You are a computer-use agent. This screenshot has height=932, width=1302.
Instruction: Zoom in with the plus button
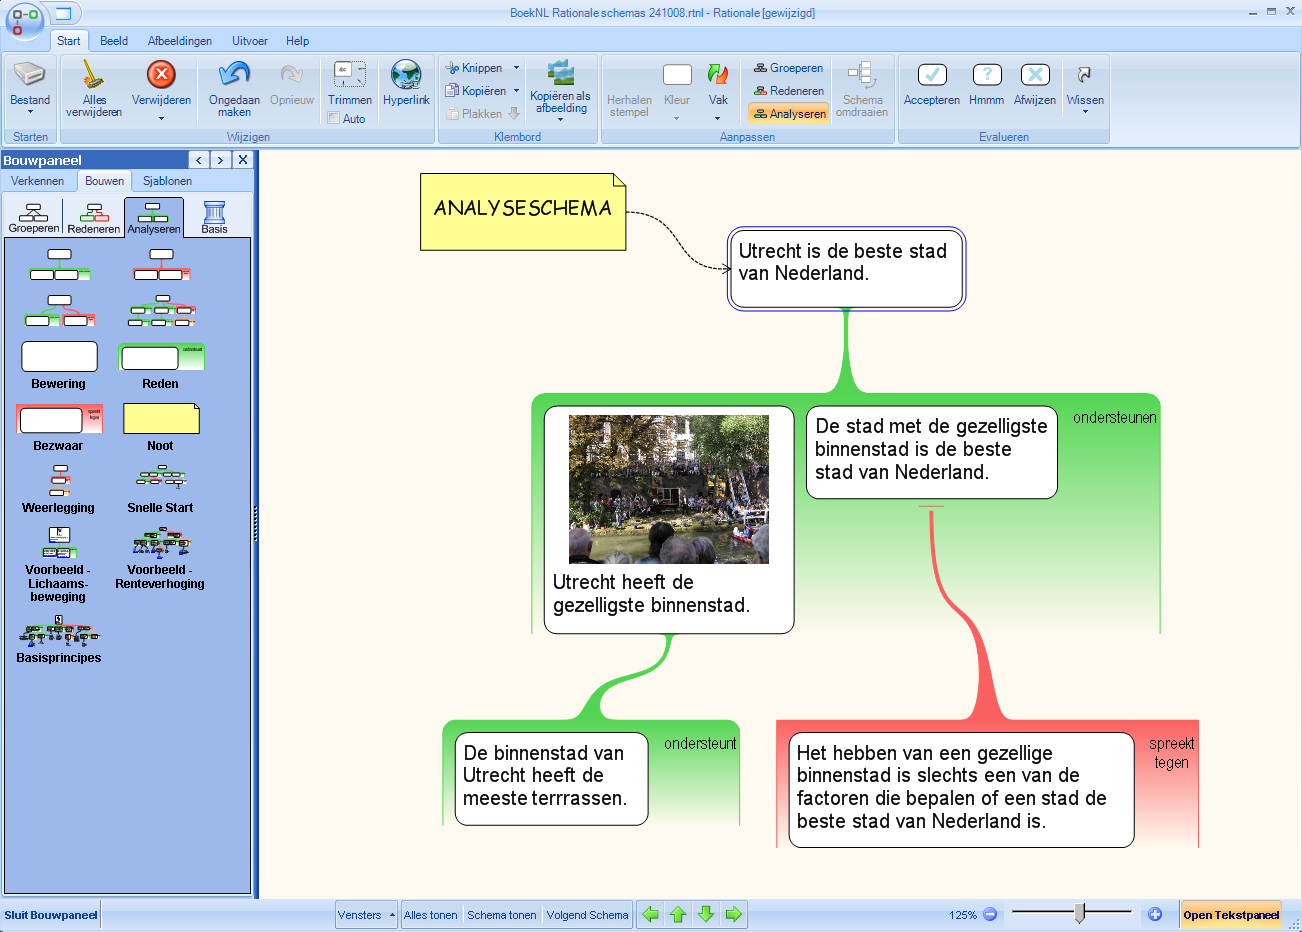[x=1155, y=914]
